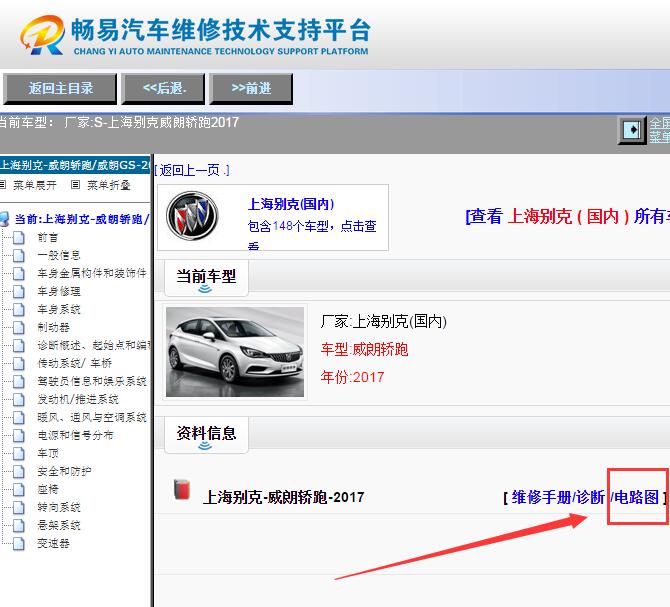The width and height of the screenshot is (670, 607).
Task: Open the 传动系统/车桥 tree item
Action: click(x=74, y=363)
